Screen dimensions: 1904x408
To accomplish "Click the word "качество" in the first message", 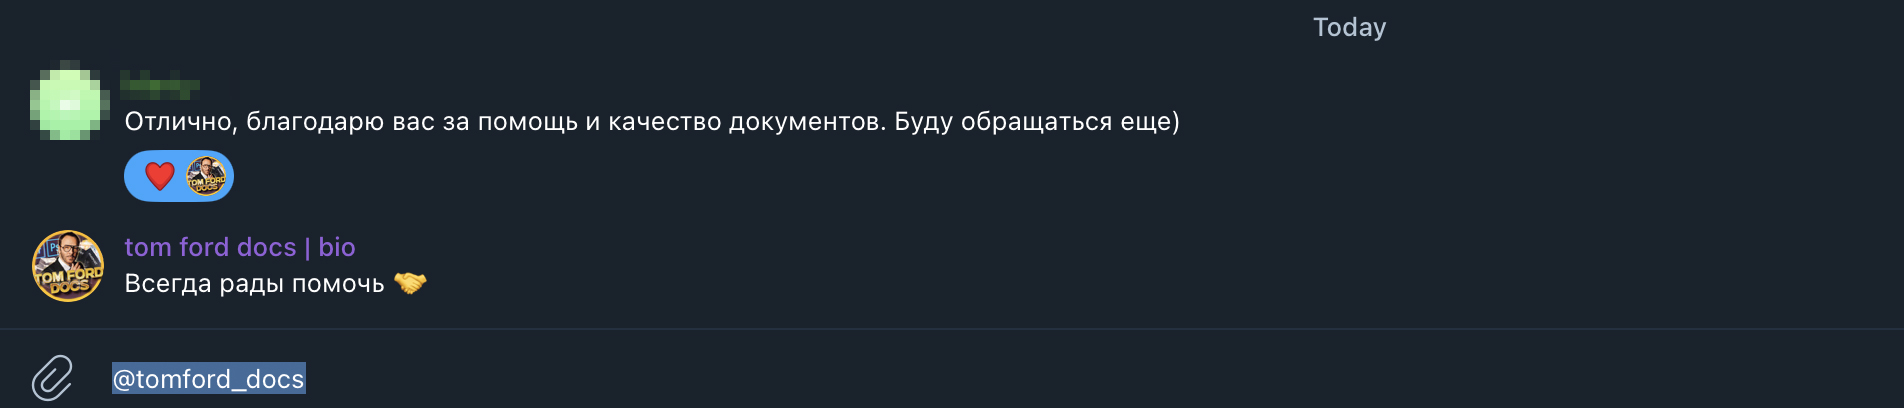I will pyautogui.click(x=664, y=122).
